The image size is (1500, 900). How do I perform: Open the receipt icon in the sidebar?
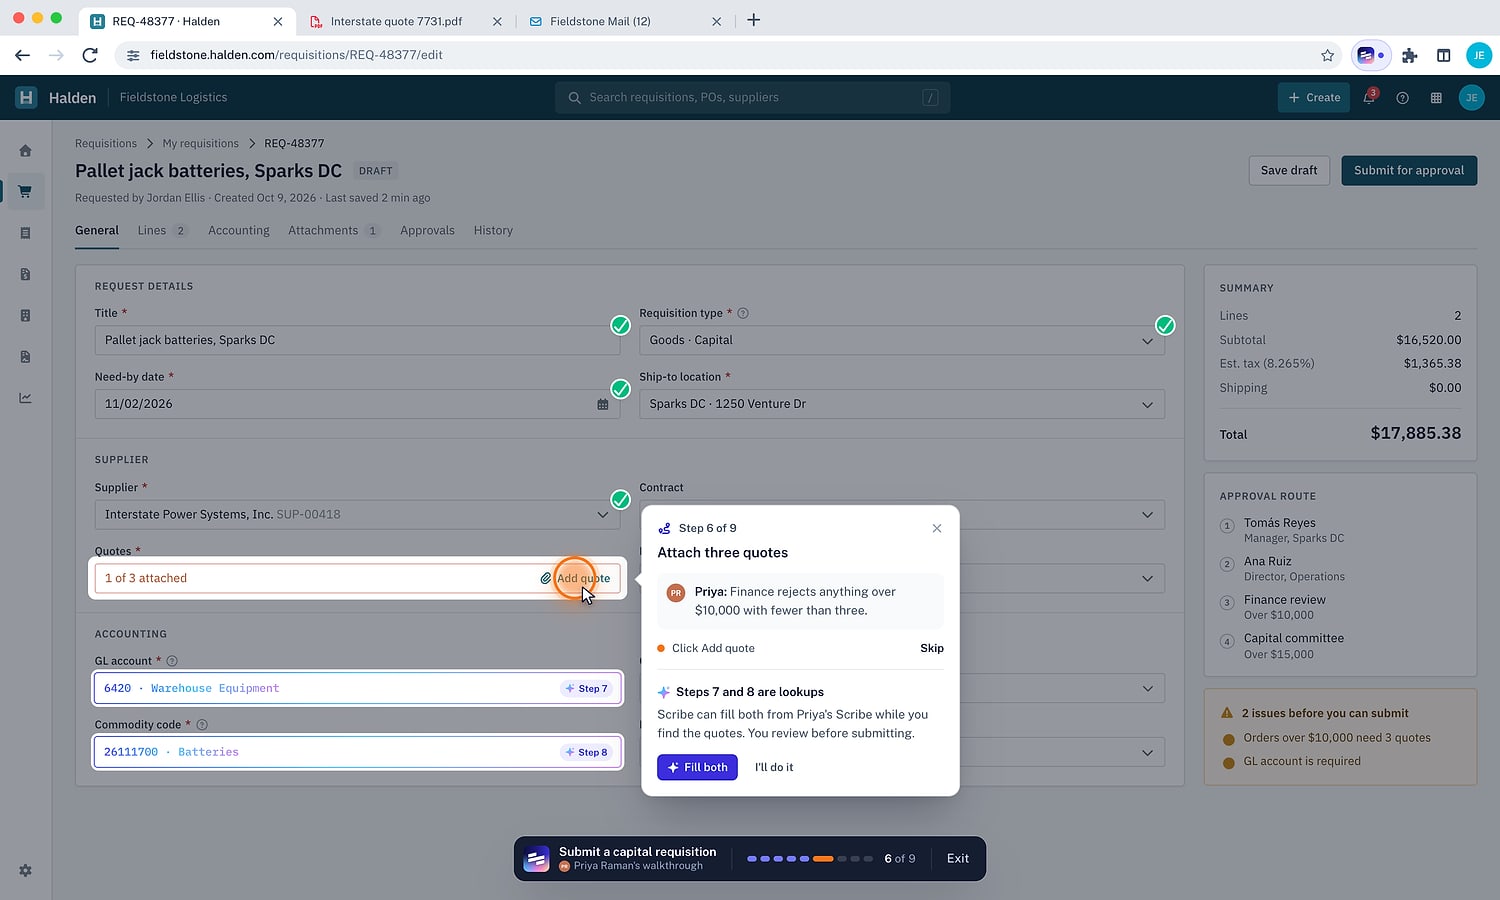point(25,233)
